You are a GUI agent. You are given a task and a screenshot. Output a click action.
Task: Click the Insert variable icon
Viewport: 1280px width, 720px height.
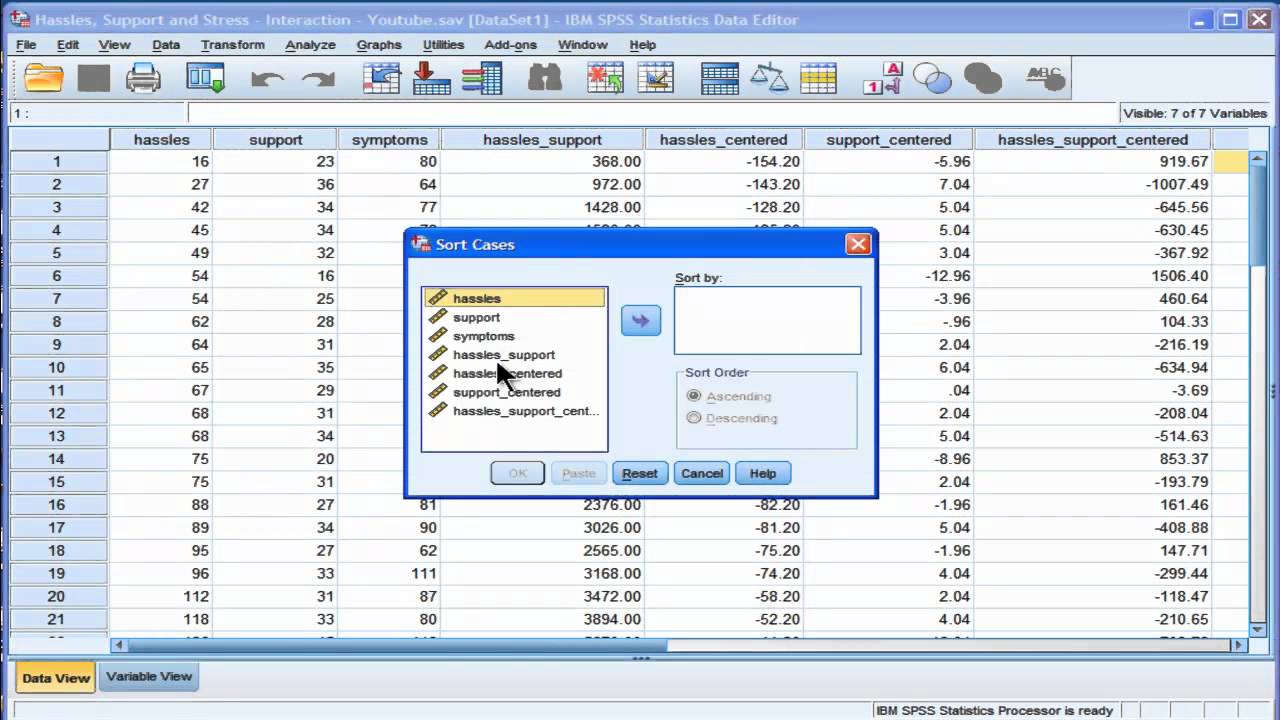[x=655, y=78]
